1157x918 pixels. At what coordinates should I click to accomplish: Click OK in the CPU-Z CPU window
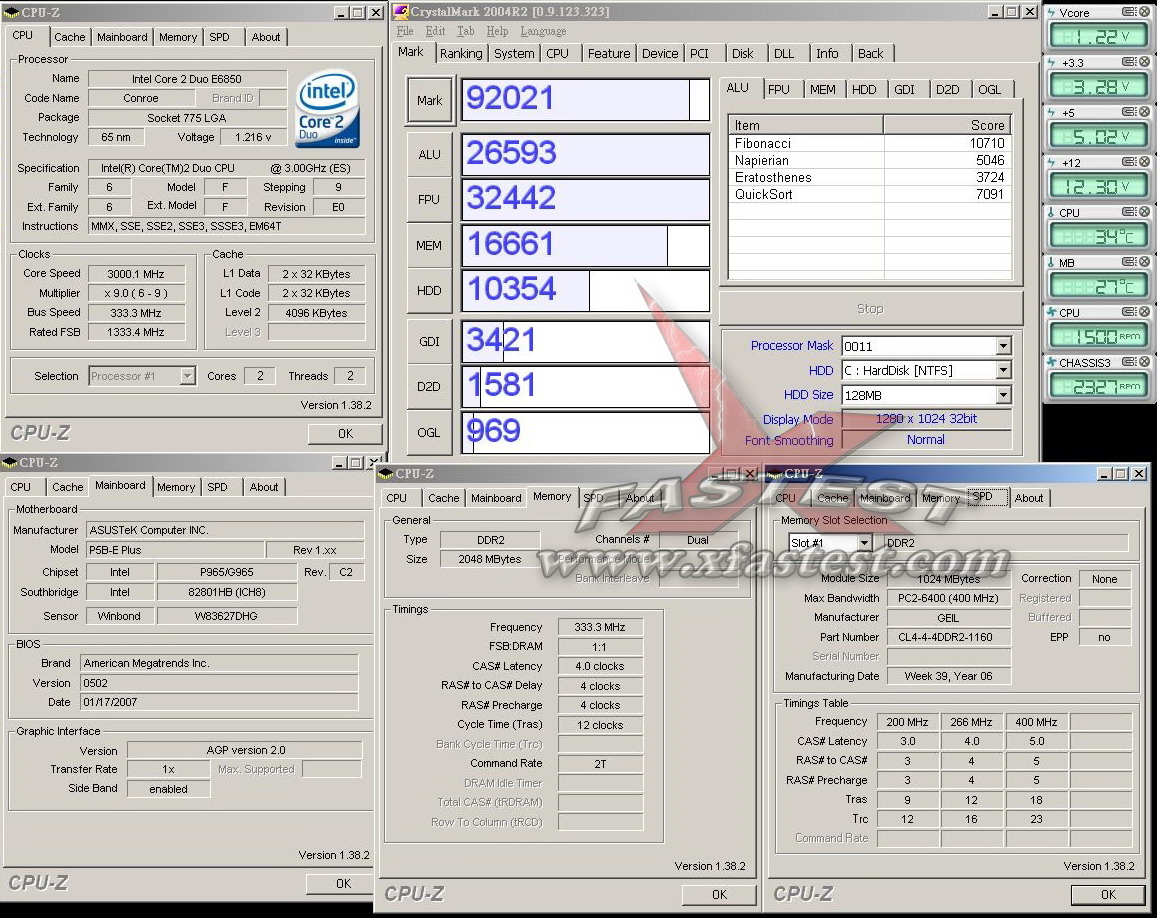point(345,434)
